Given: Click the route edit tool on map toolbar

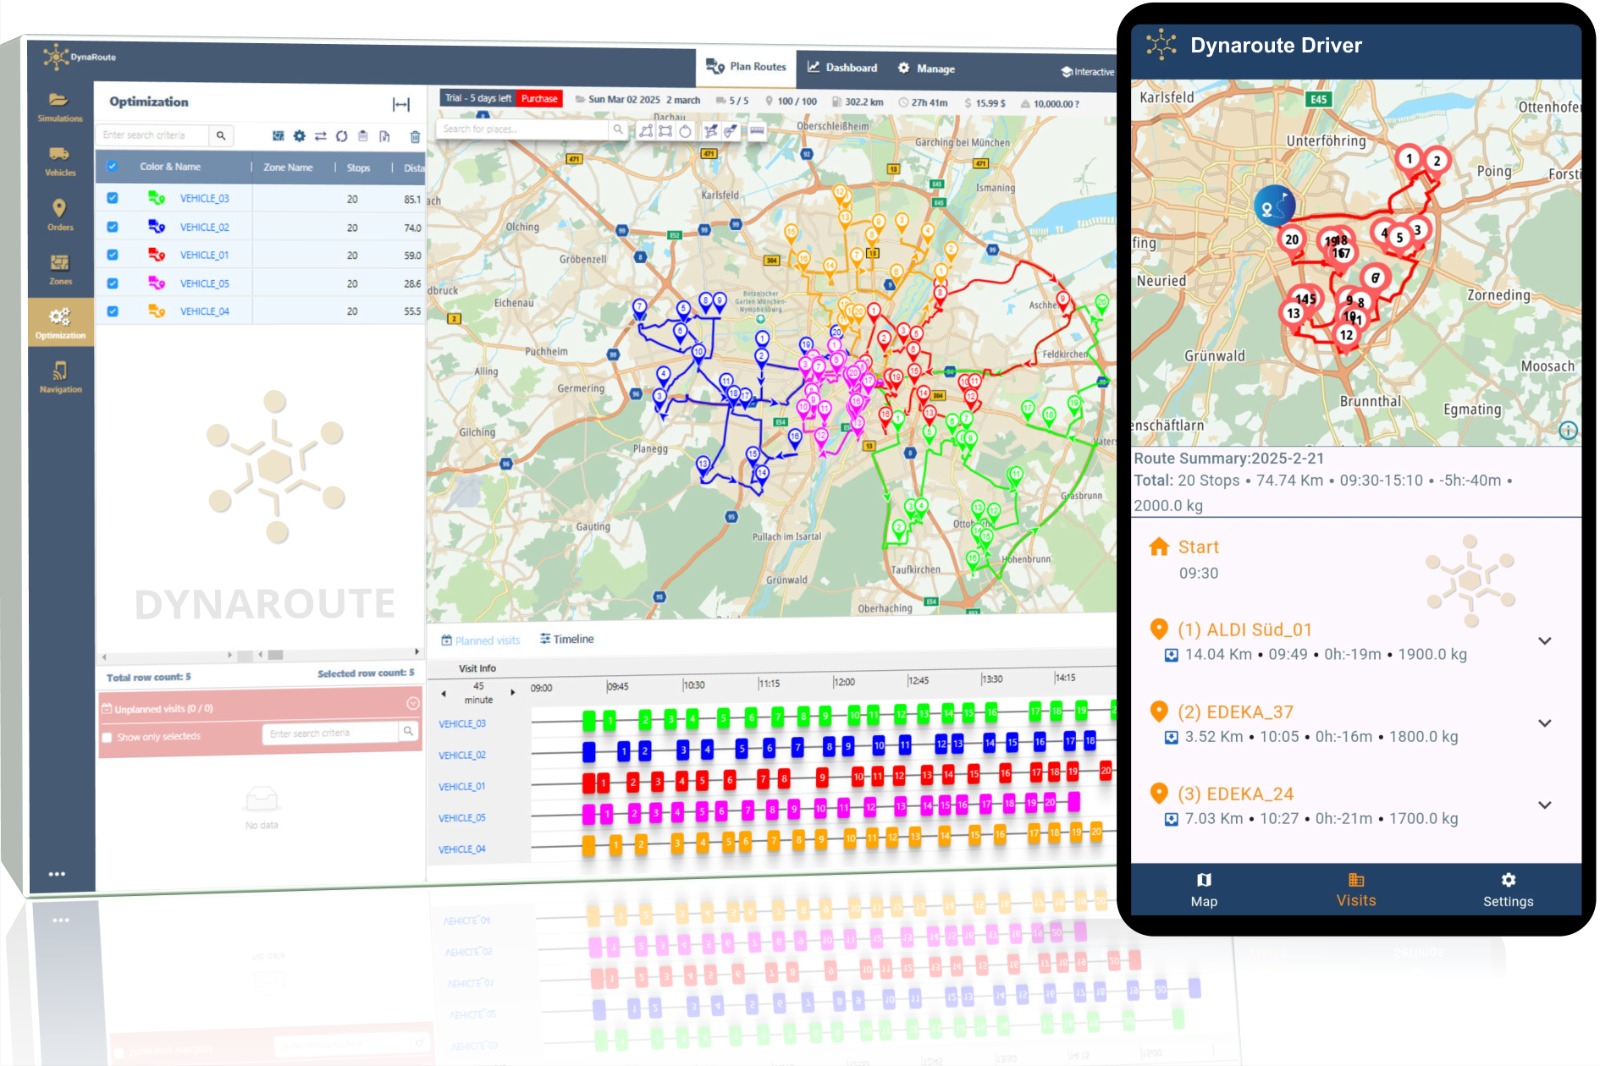Looking at the screenshot, I should click(x=711, y=131).
